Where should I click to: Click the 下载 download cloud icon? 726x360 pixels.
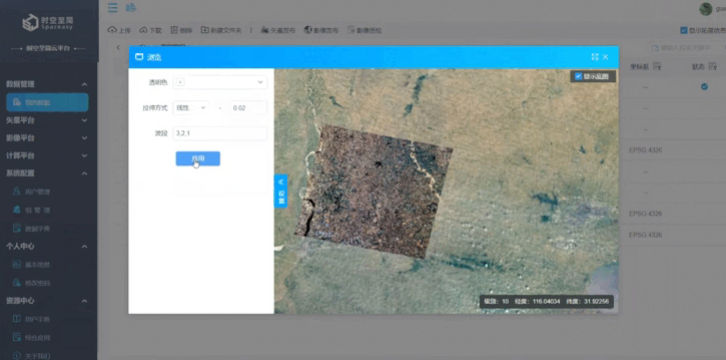click(x=144, y=30)
